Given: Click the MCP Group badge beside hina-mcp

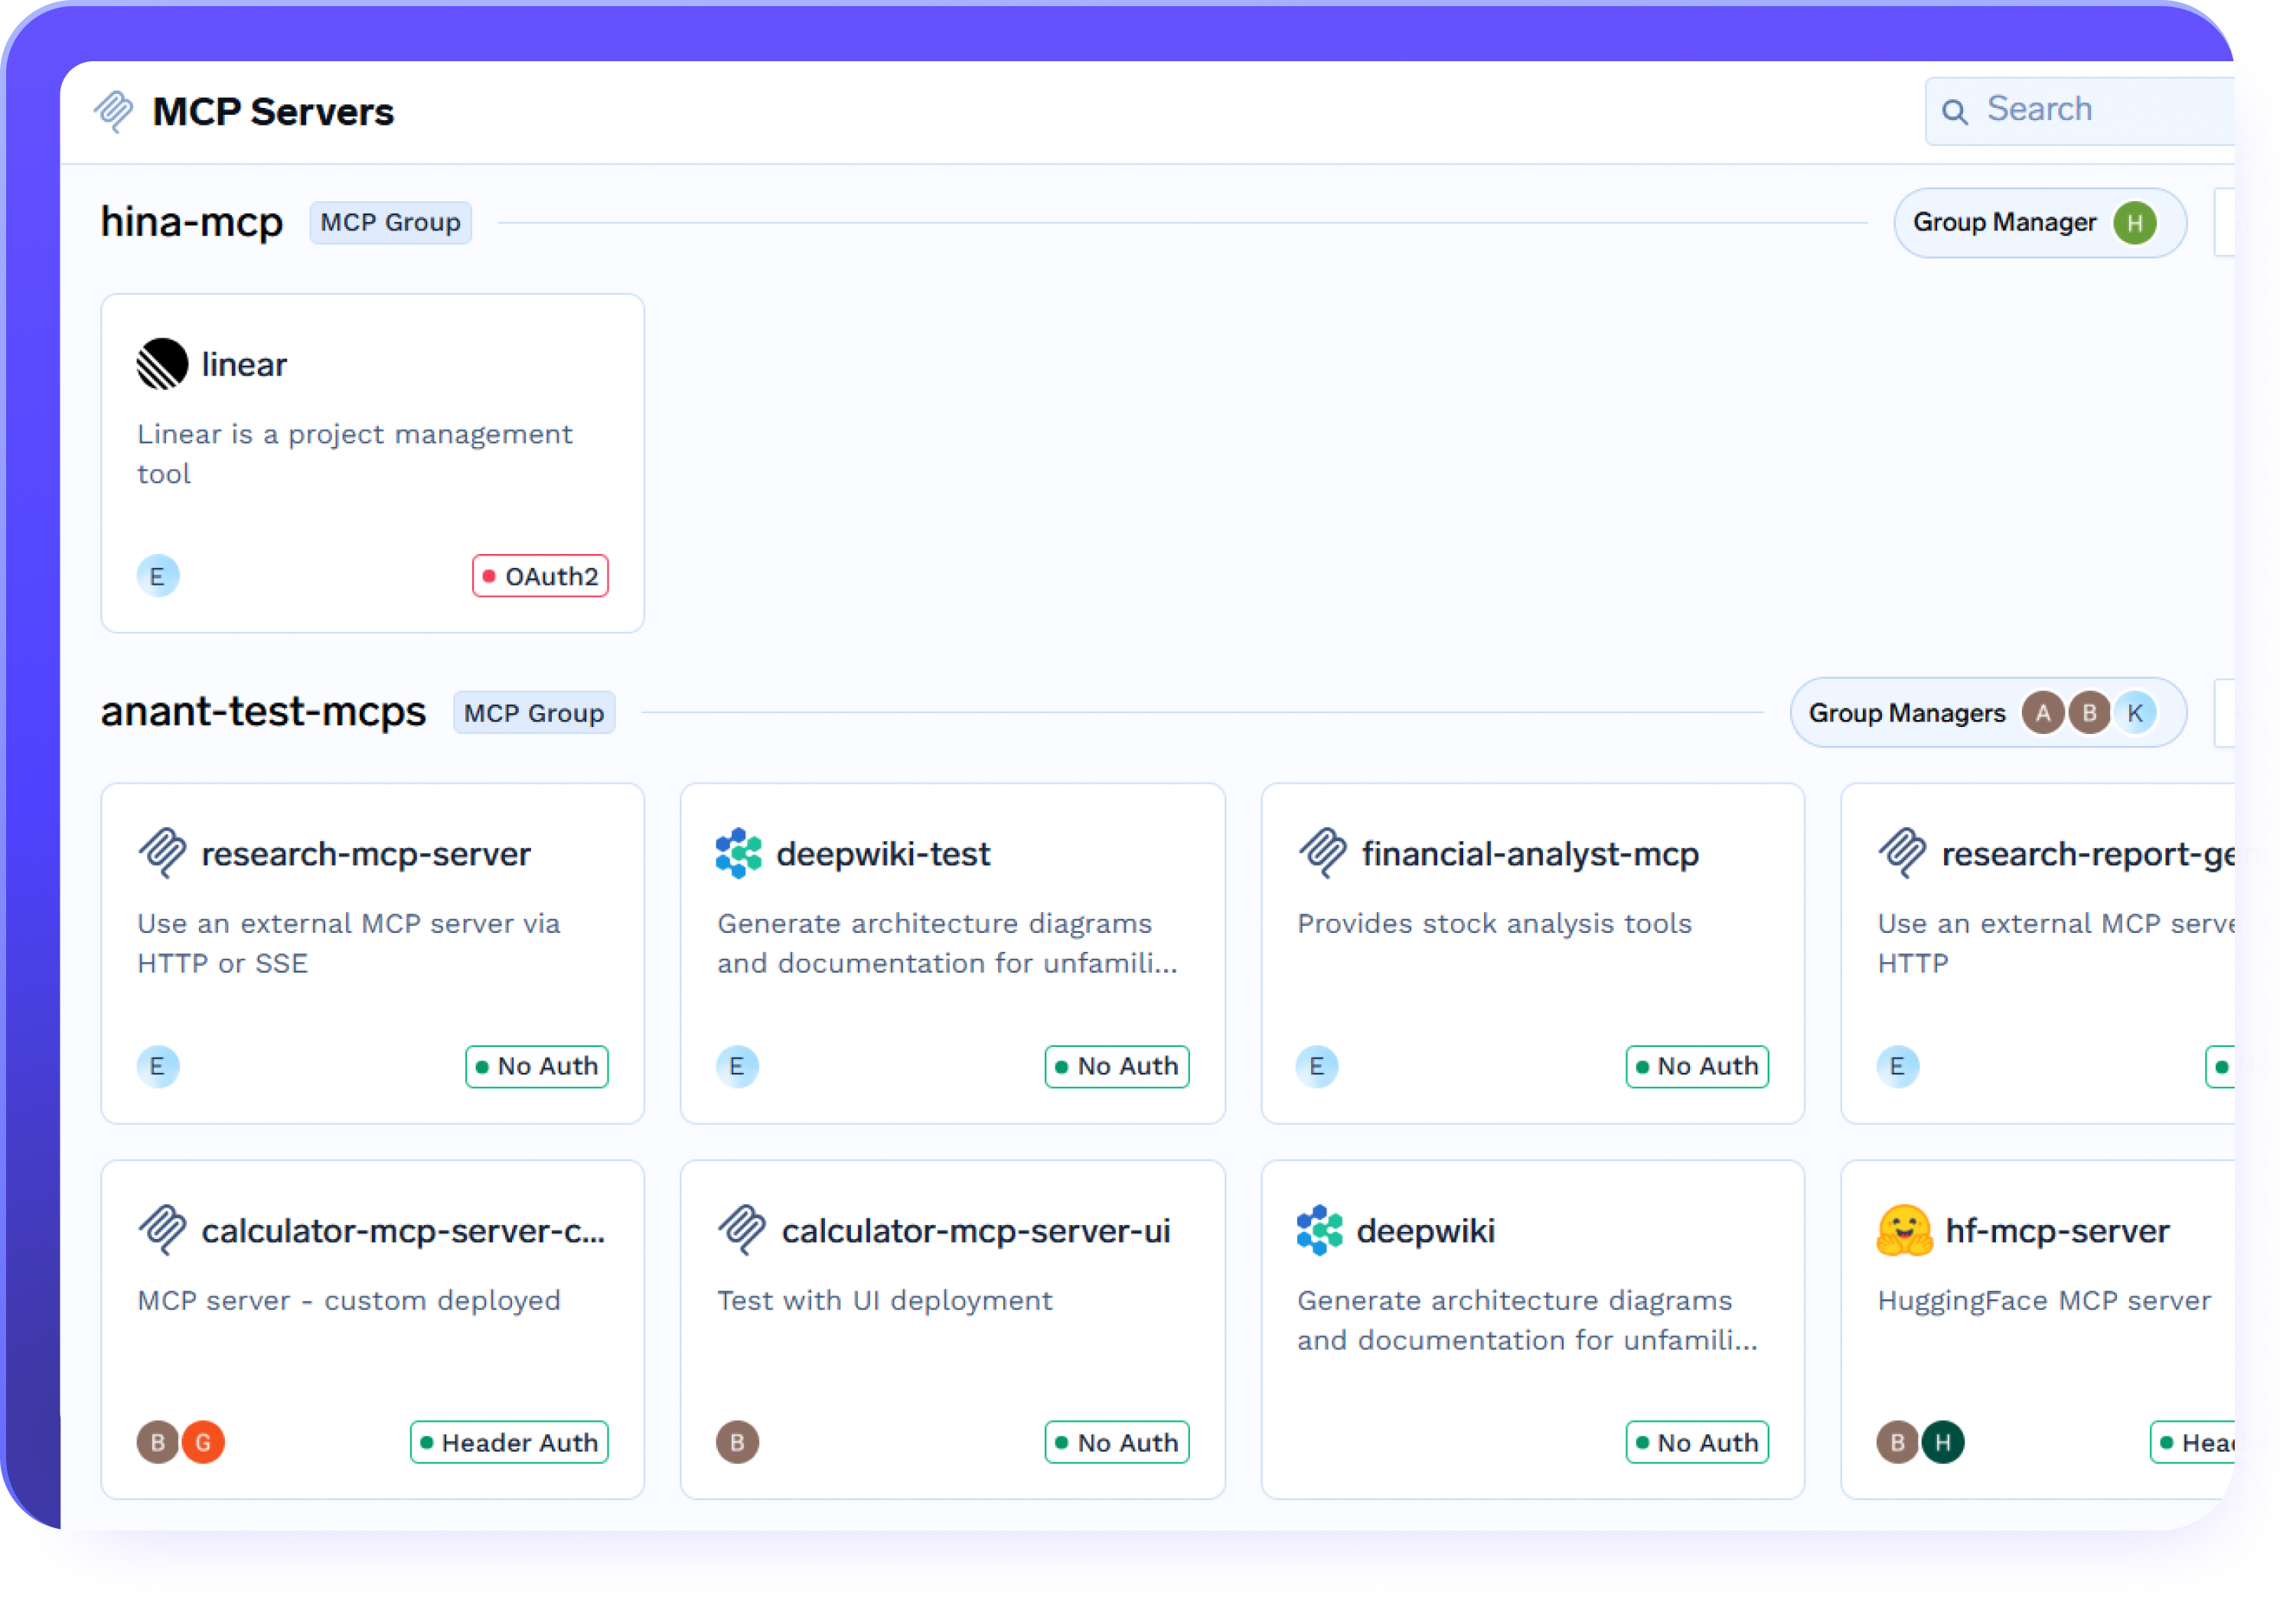Looking at the screenshot, I should point(390,222).
